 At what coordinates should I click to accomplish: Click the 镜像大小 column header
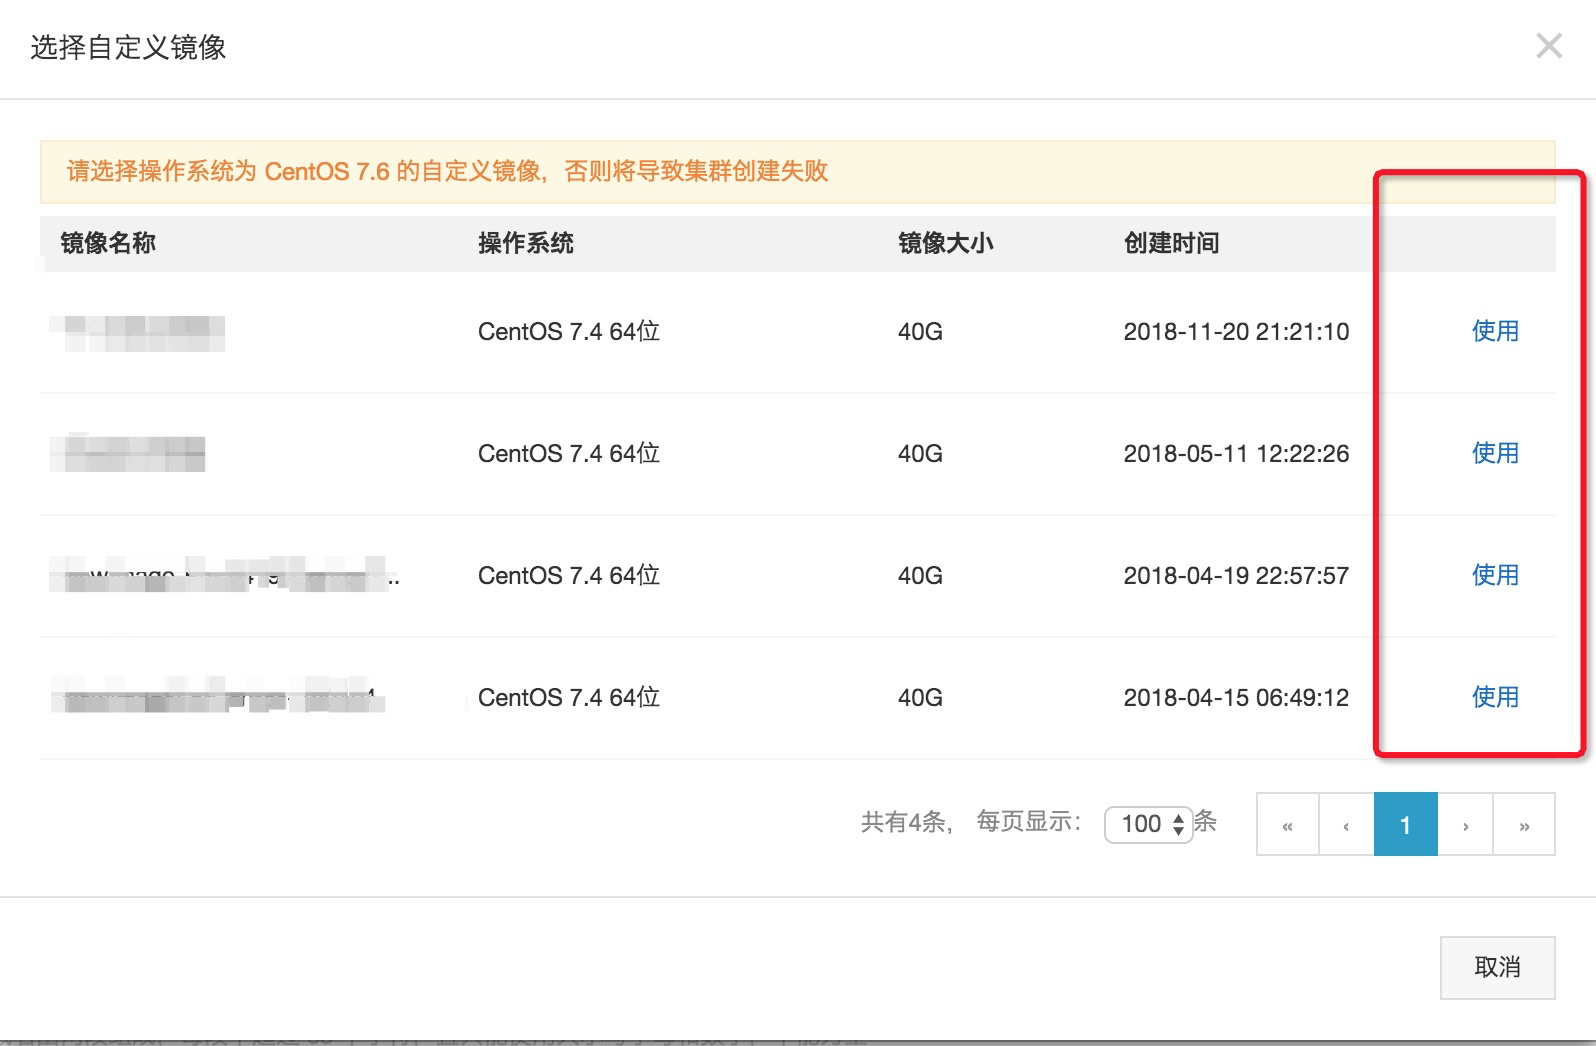(946, 243)
